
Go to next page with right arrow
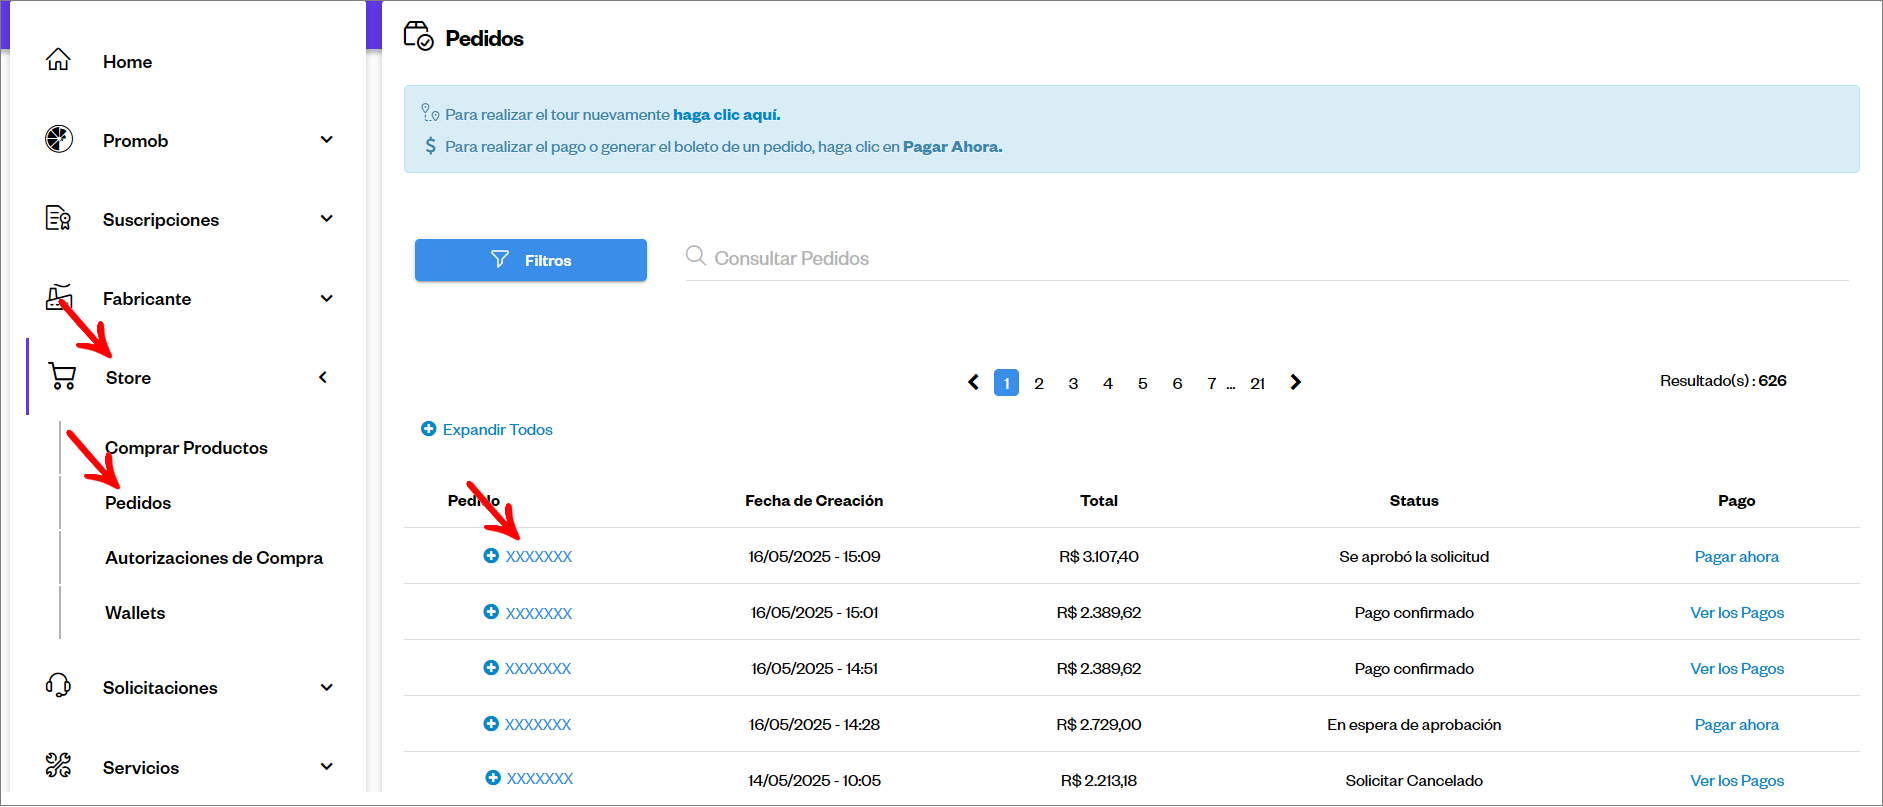(x=1295, y=382)
